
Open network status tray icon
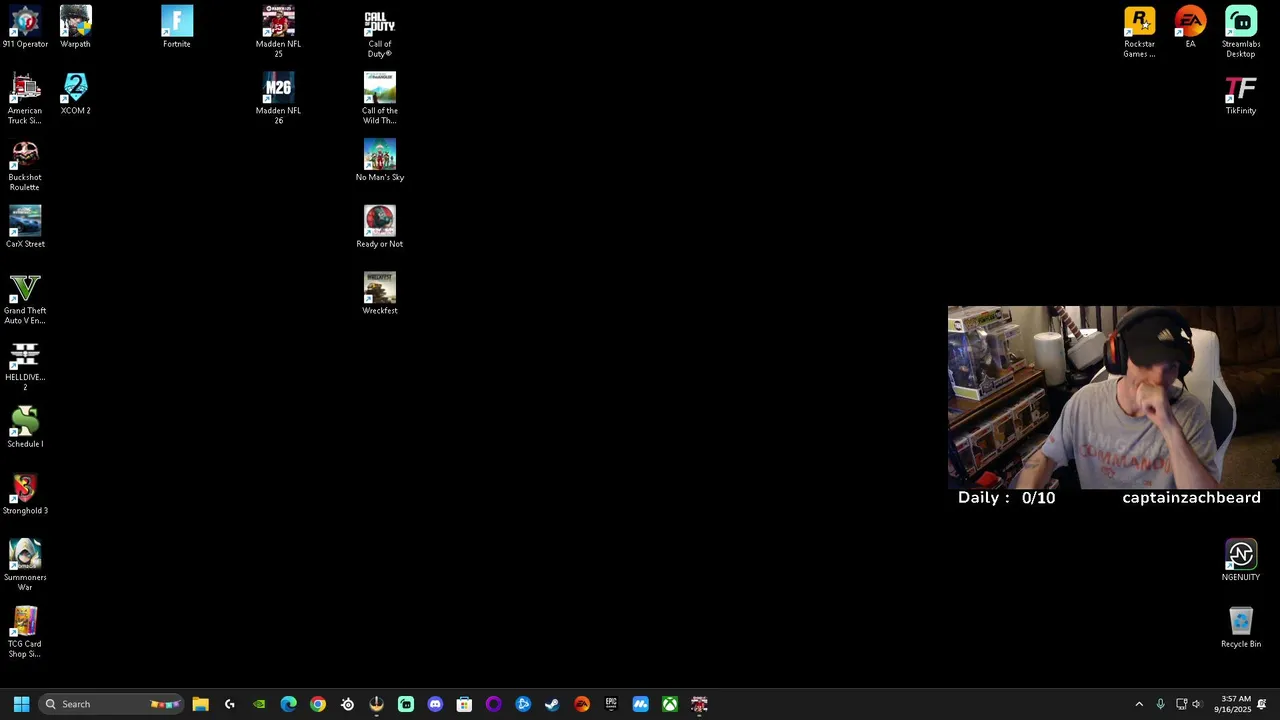tap(1181, 704)
